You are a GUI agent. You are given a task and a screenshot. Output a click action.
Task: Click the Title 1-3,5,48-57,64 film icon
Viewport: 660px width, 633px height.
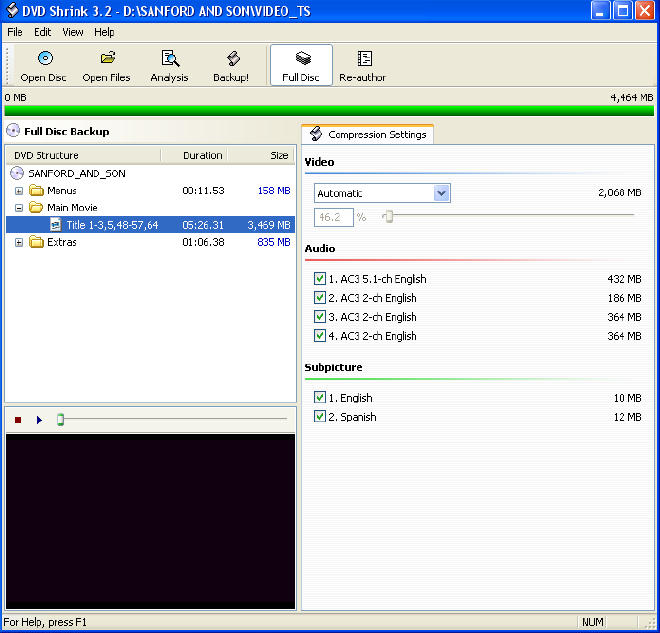(55, 225)
